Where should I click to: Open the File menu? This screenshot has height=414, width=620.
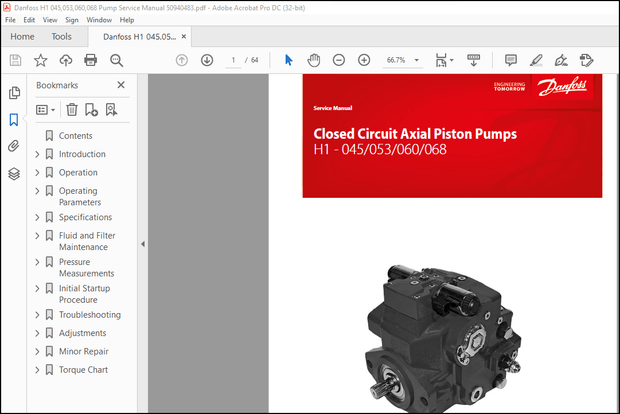[10, 20]
